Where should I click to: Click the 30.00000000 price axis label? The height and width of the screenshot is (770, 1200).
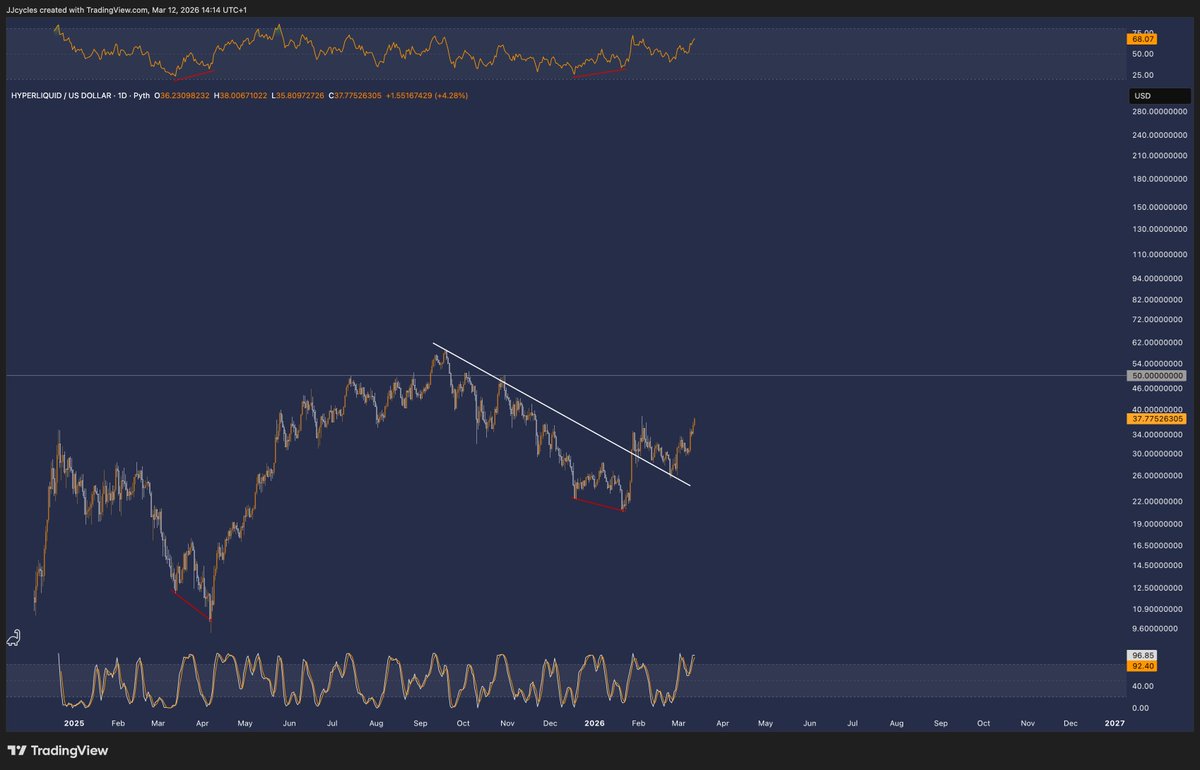1160,453
